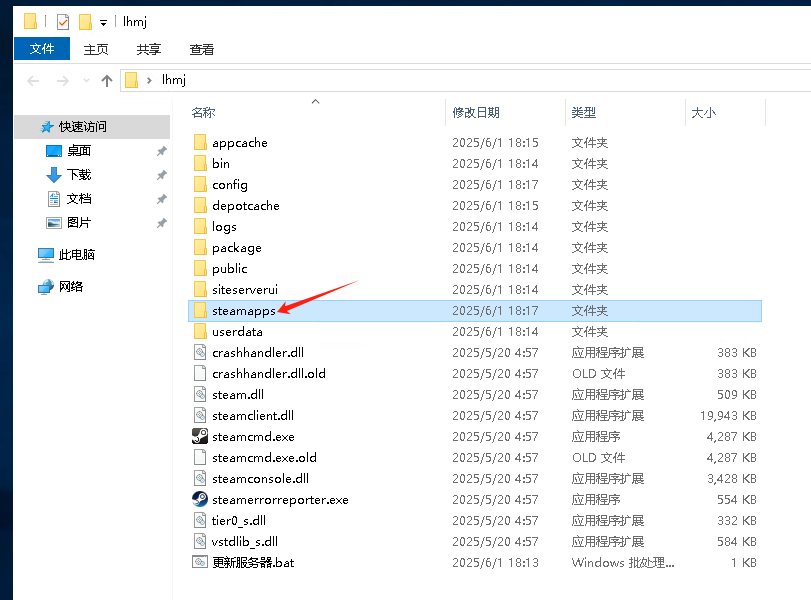The image size is (811, 600).
Task: Select the steam.dll file icon
Action: pos(200,394)
